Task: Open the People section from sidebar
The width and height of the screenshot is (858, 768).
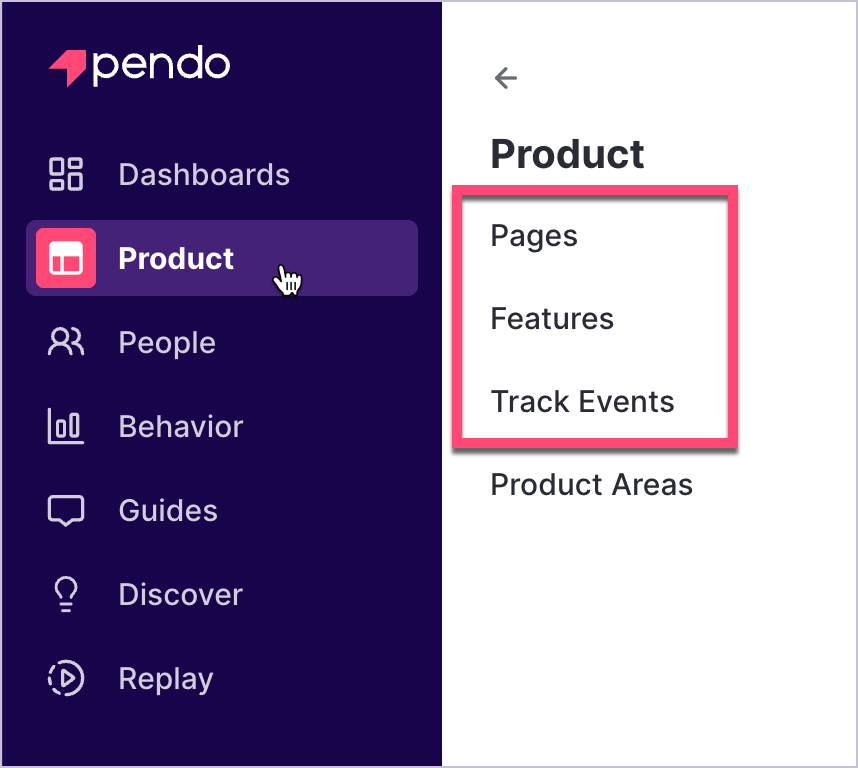Action: [x=166, y=342]
